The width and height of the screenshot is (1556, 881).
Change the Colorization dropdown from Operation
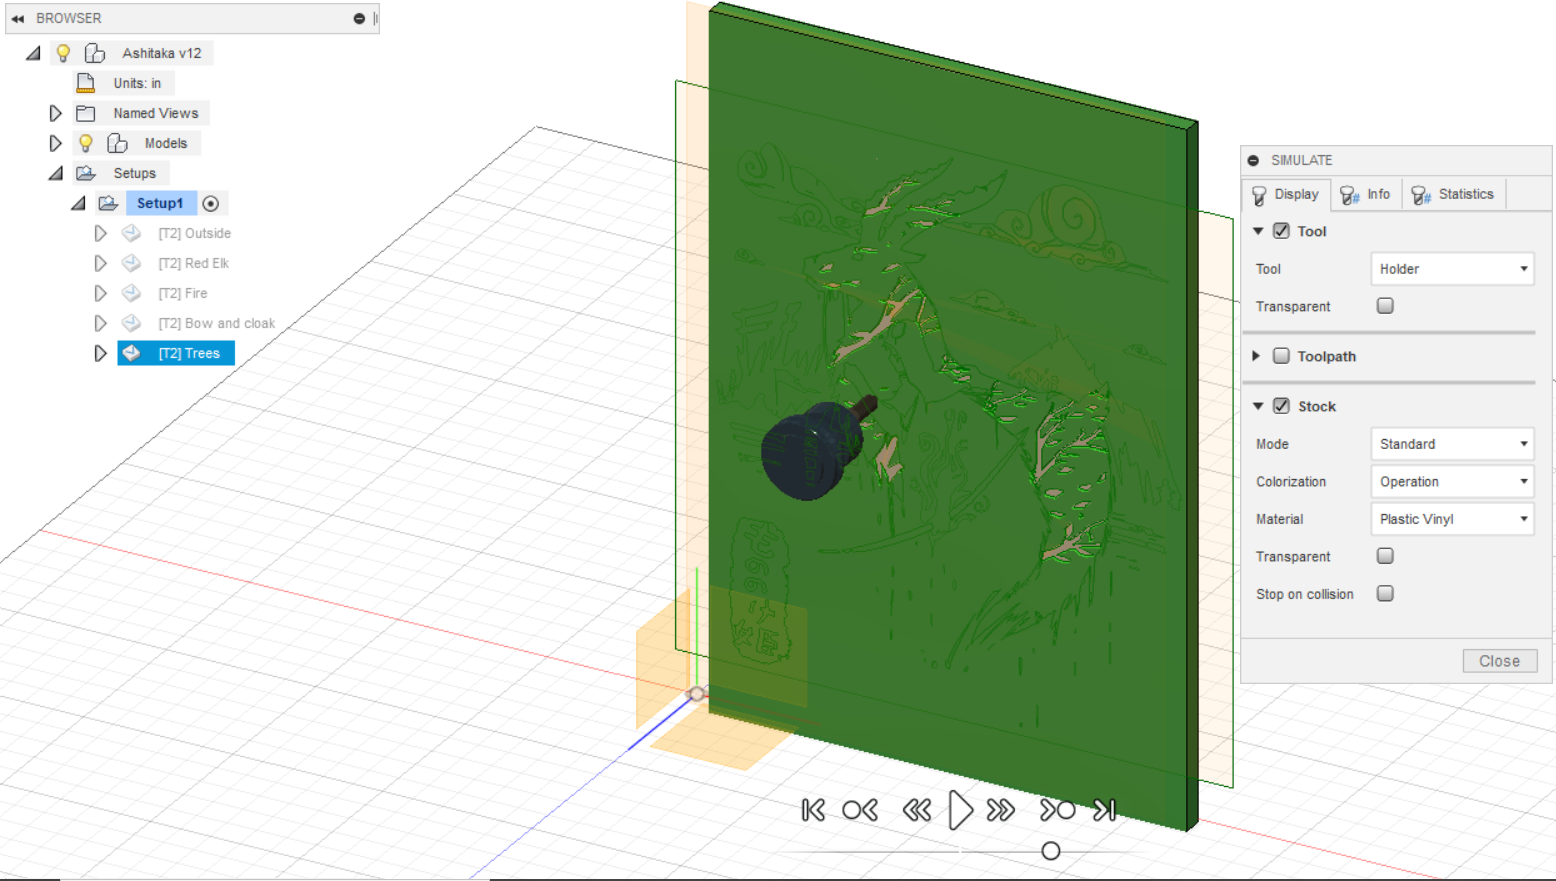click(x=1452, y=481)
